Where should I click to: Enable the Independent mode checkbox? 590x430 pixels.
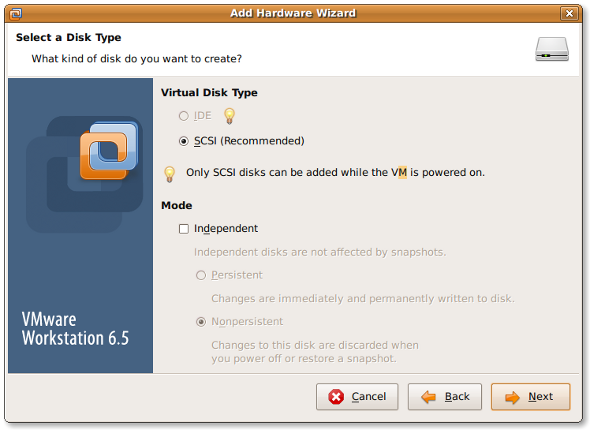pyautogui.click(x=184, y=229)
